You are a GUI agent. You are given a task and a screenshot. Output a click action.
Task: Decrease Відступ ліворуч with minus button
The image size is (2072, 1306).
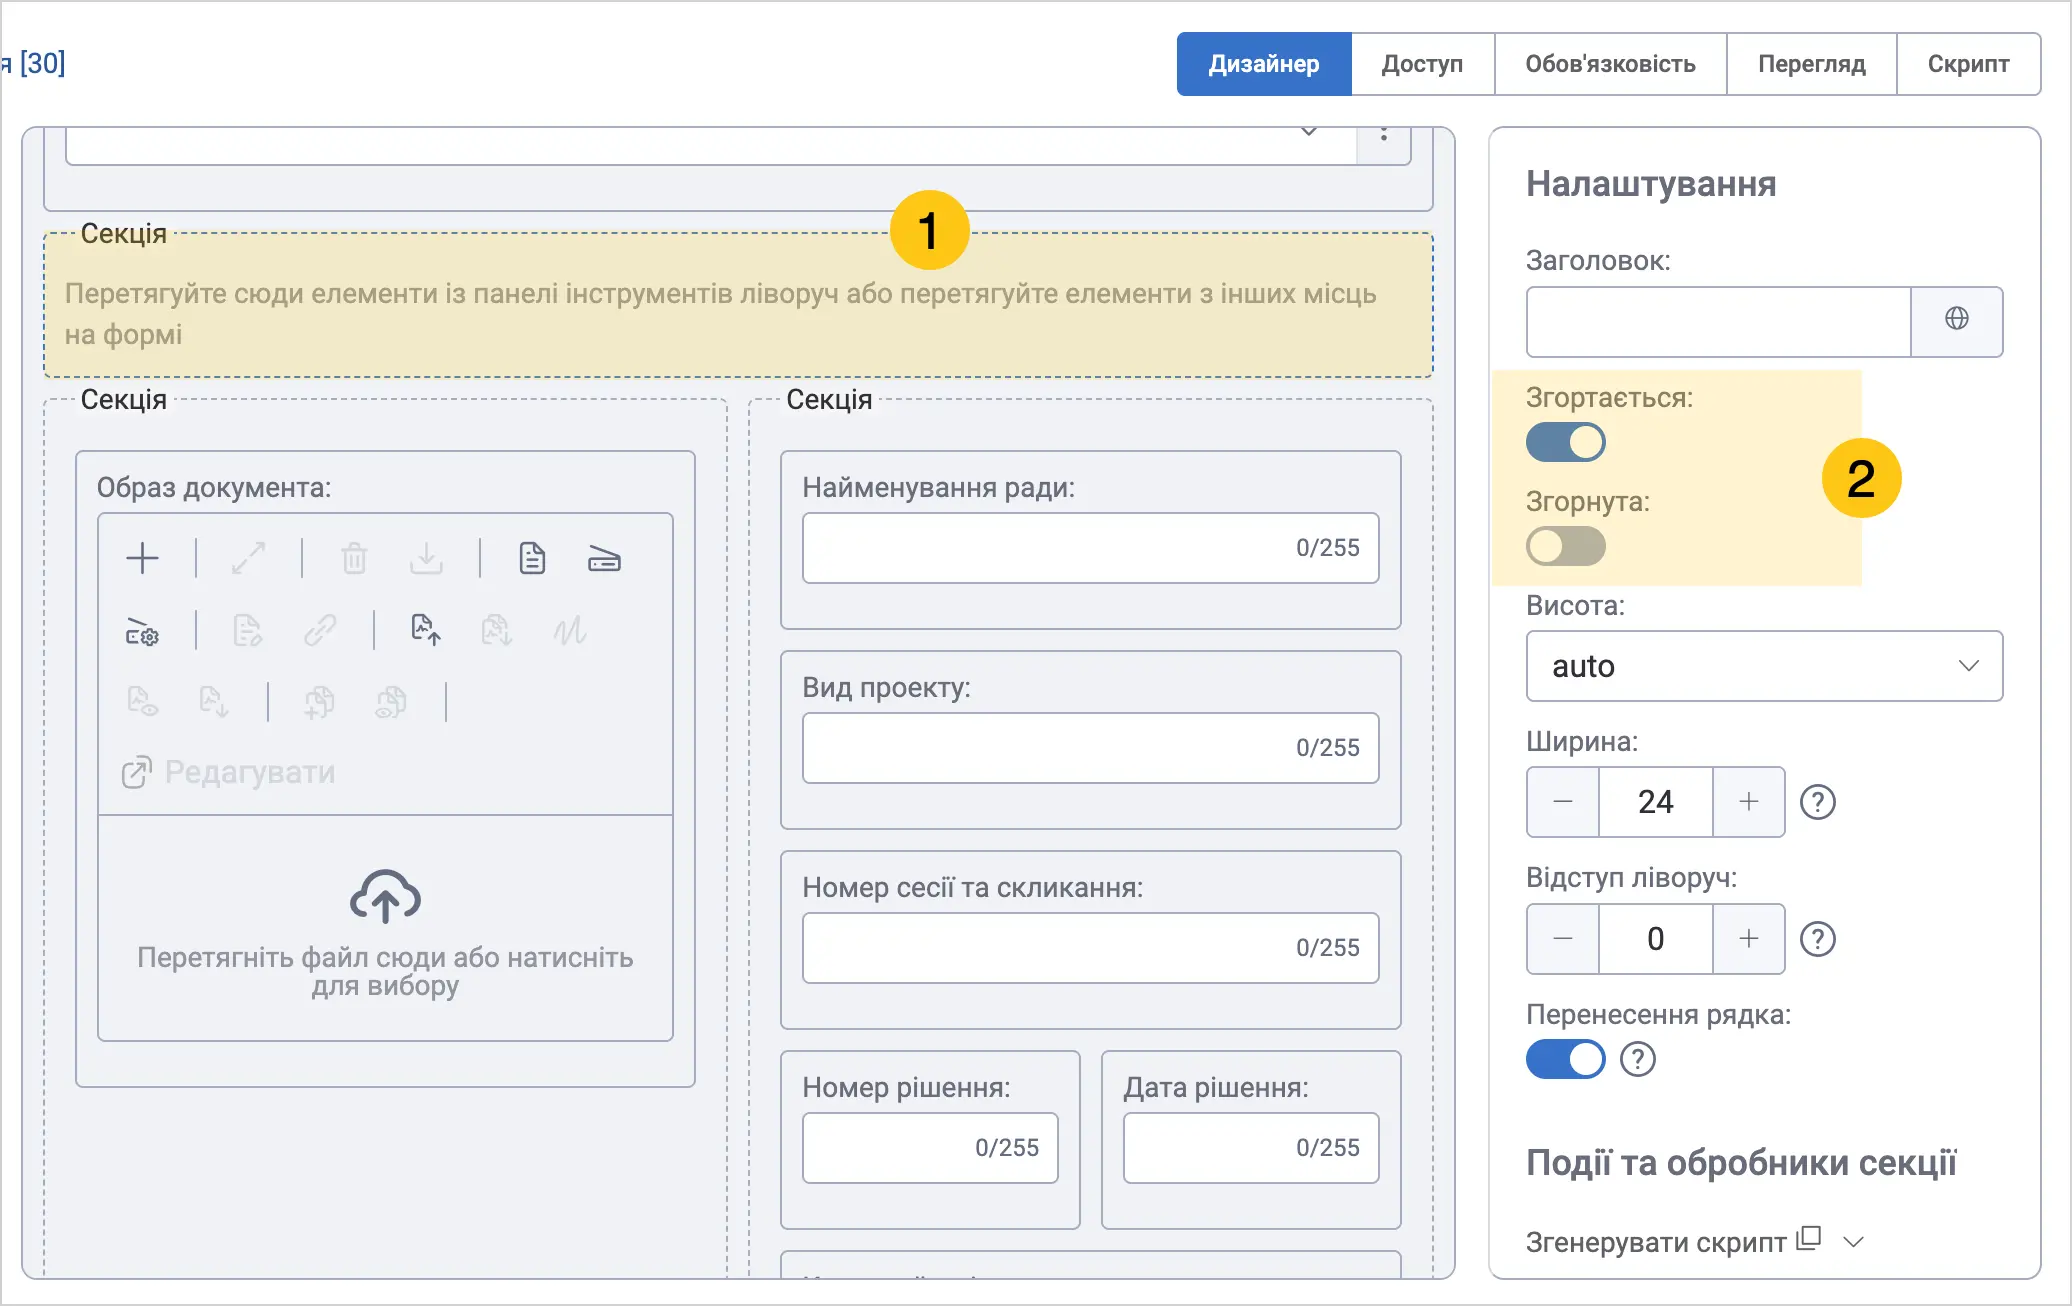click(1563, 939)
